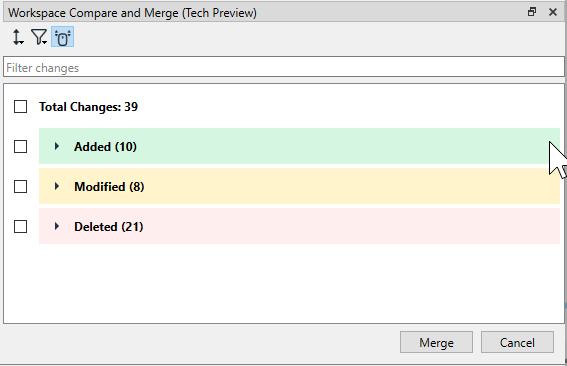
Task: Undock the panel with the float window icon
Action: (532, 12)
